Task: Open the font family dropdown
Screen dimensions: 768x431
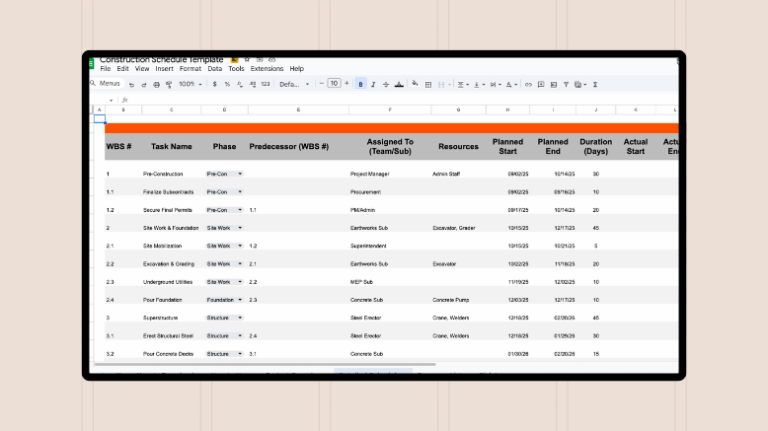Action: pos(293,84)
